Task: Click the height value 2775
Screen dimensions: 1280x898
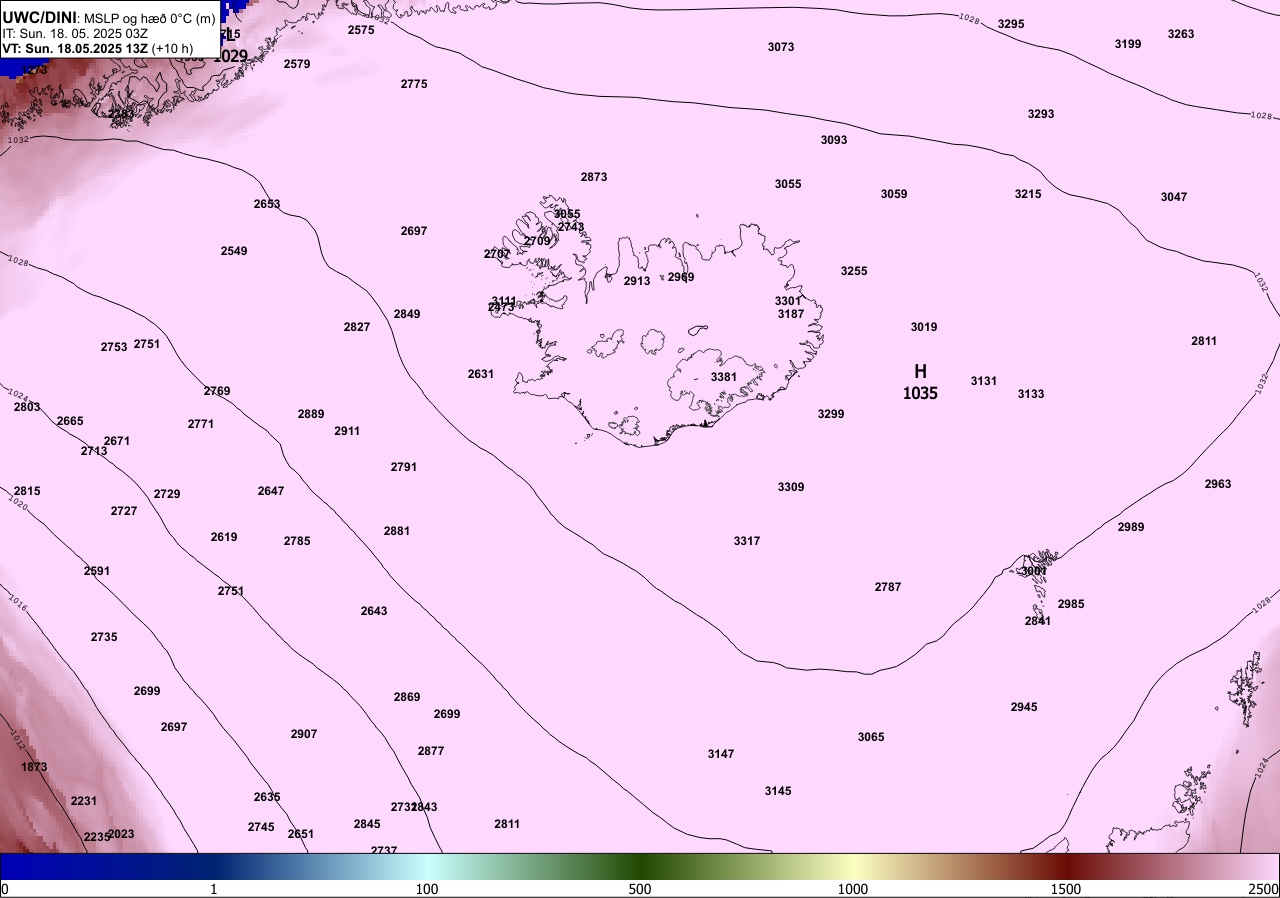Action: (414, 84)
